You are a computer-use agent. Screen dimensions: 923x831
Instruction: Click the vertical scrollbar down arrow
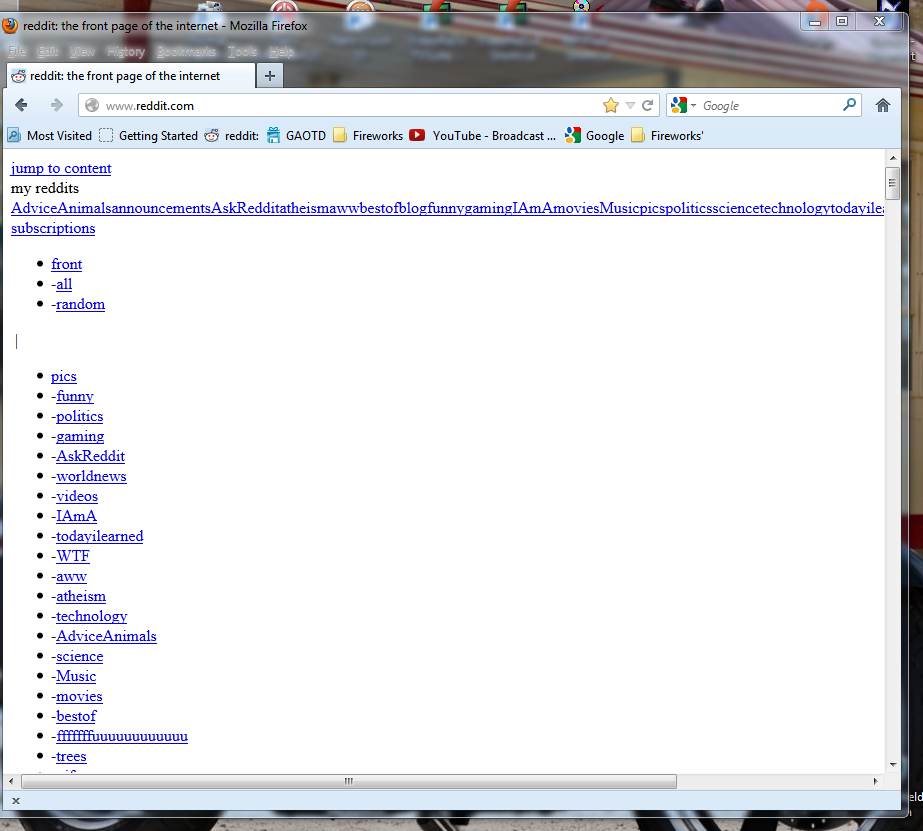pos(893,765)
